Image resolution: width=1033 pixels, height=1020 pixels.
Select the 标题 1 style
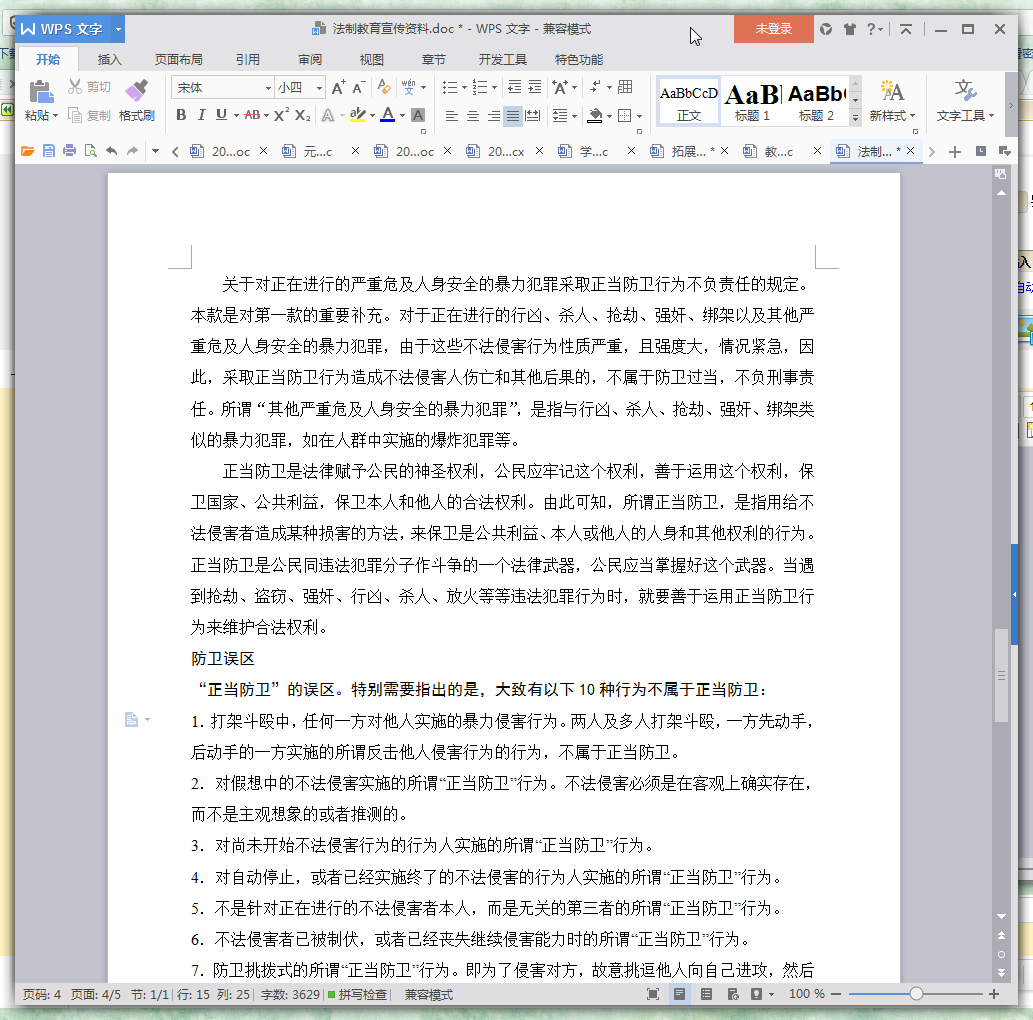click(x=752, y=102)
